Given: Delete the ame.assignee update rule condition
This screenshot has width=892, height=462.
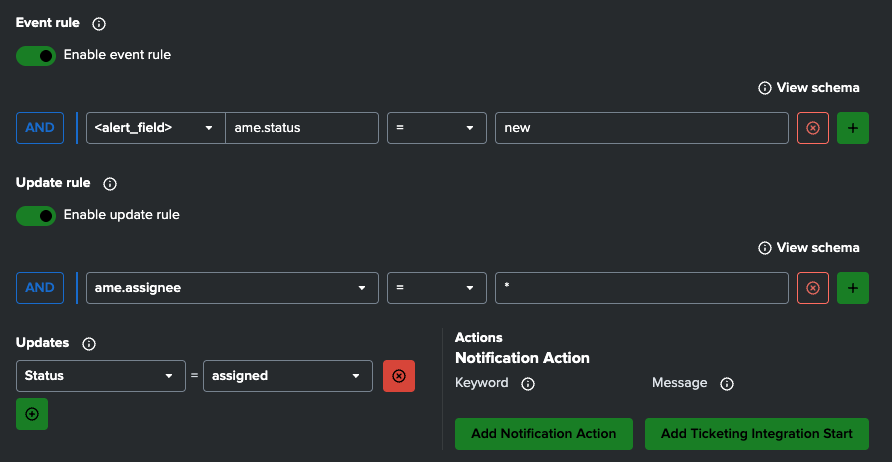Looking at the screenshot, I should coord(812,288).
